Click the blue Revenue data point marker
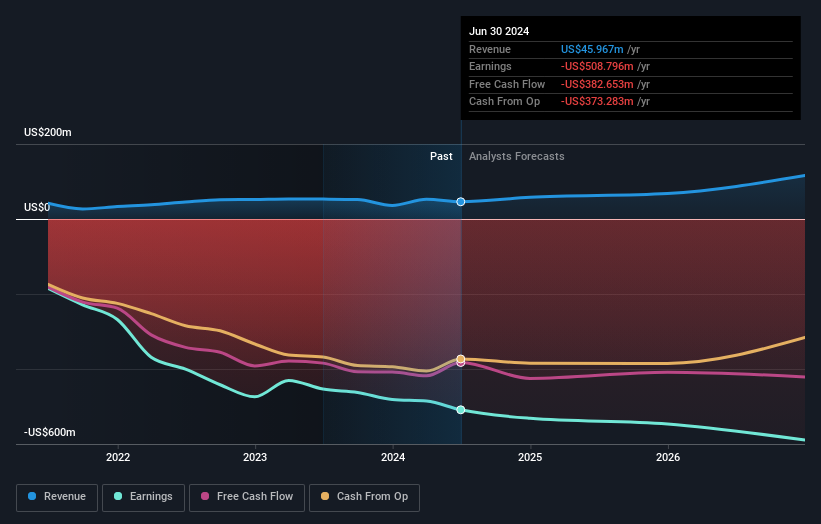The width and height of the screenshot is (821, 524). 461,202
